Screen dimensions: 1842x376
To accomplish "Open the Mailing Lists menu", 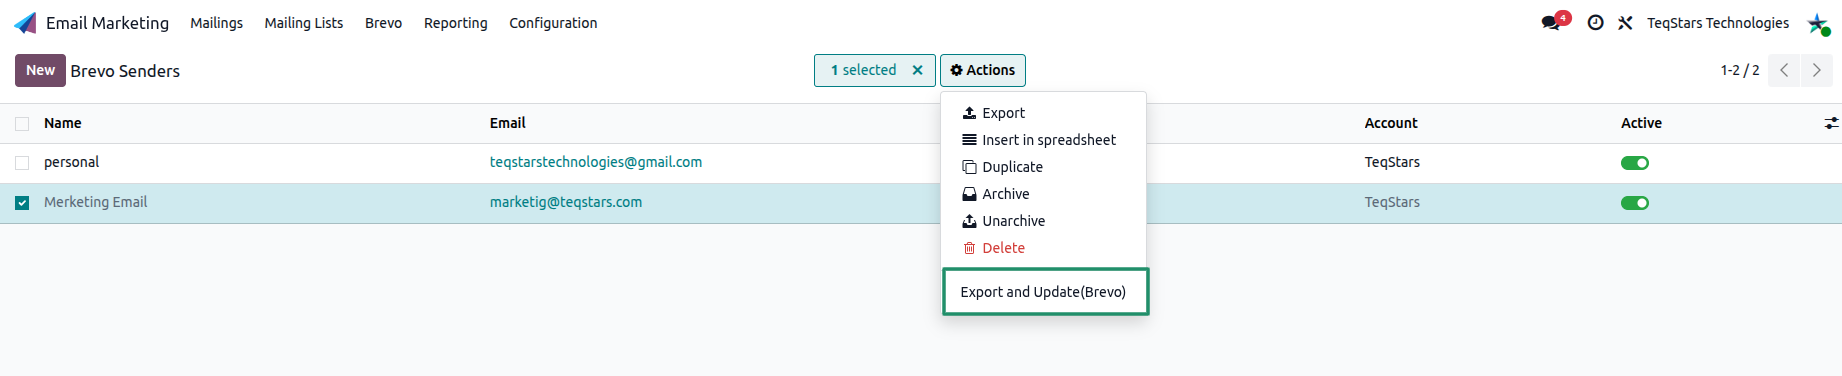I will tap(304, 23).
